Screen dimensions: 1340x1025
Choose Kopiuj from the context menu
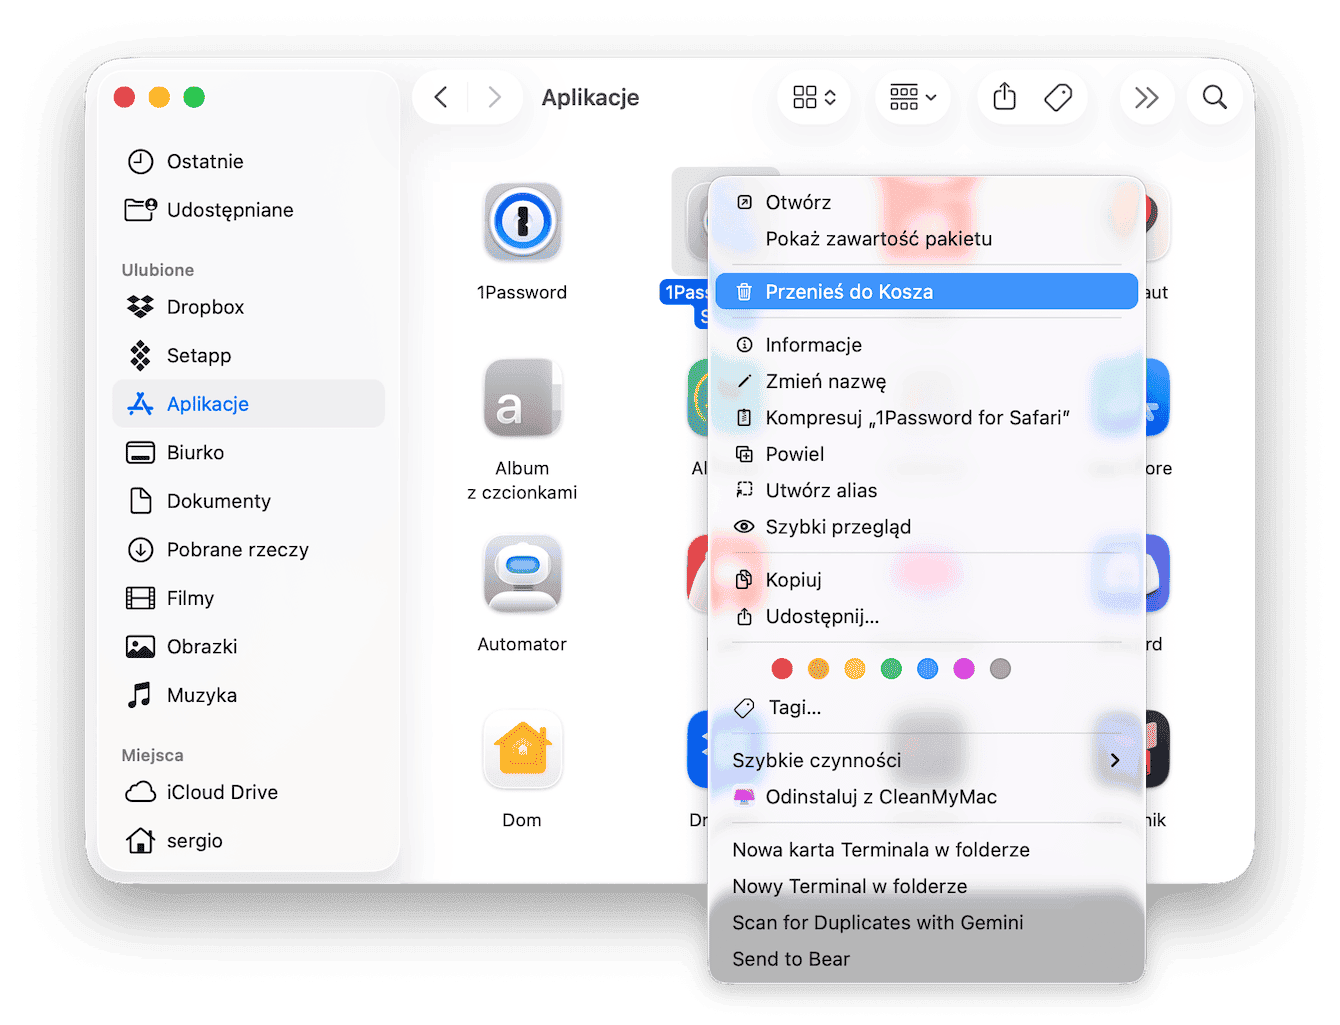point(926,580)
